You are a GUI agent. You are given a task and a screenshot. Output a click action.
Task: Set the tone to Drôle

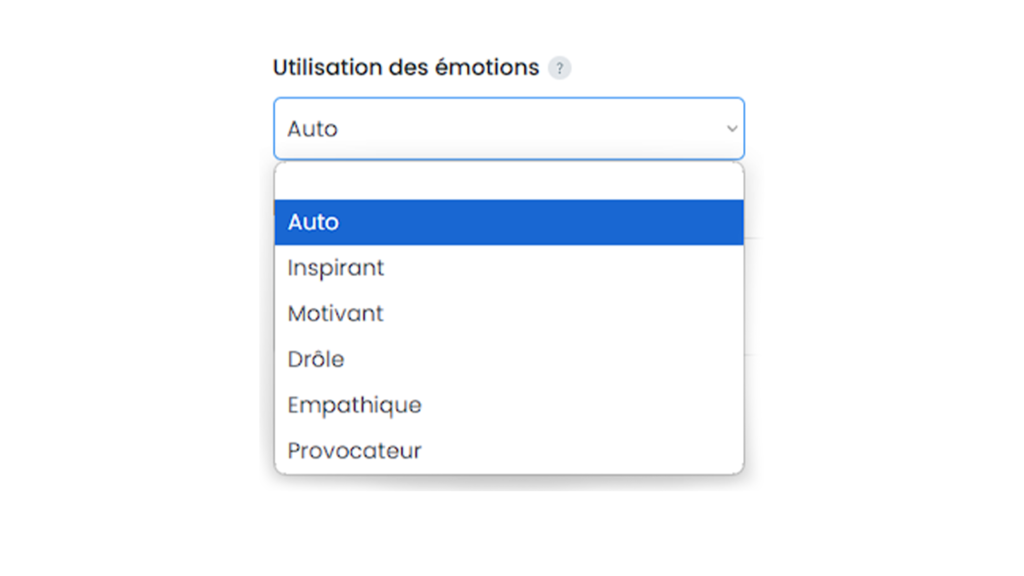tap(509, 359)
